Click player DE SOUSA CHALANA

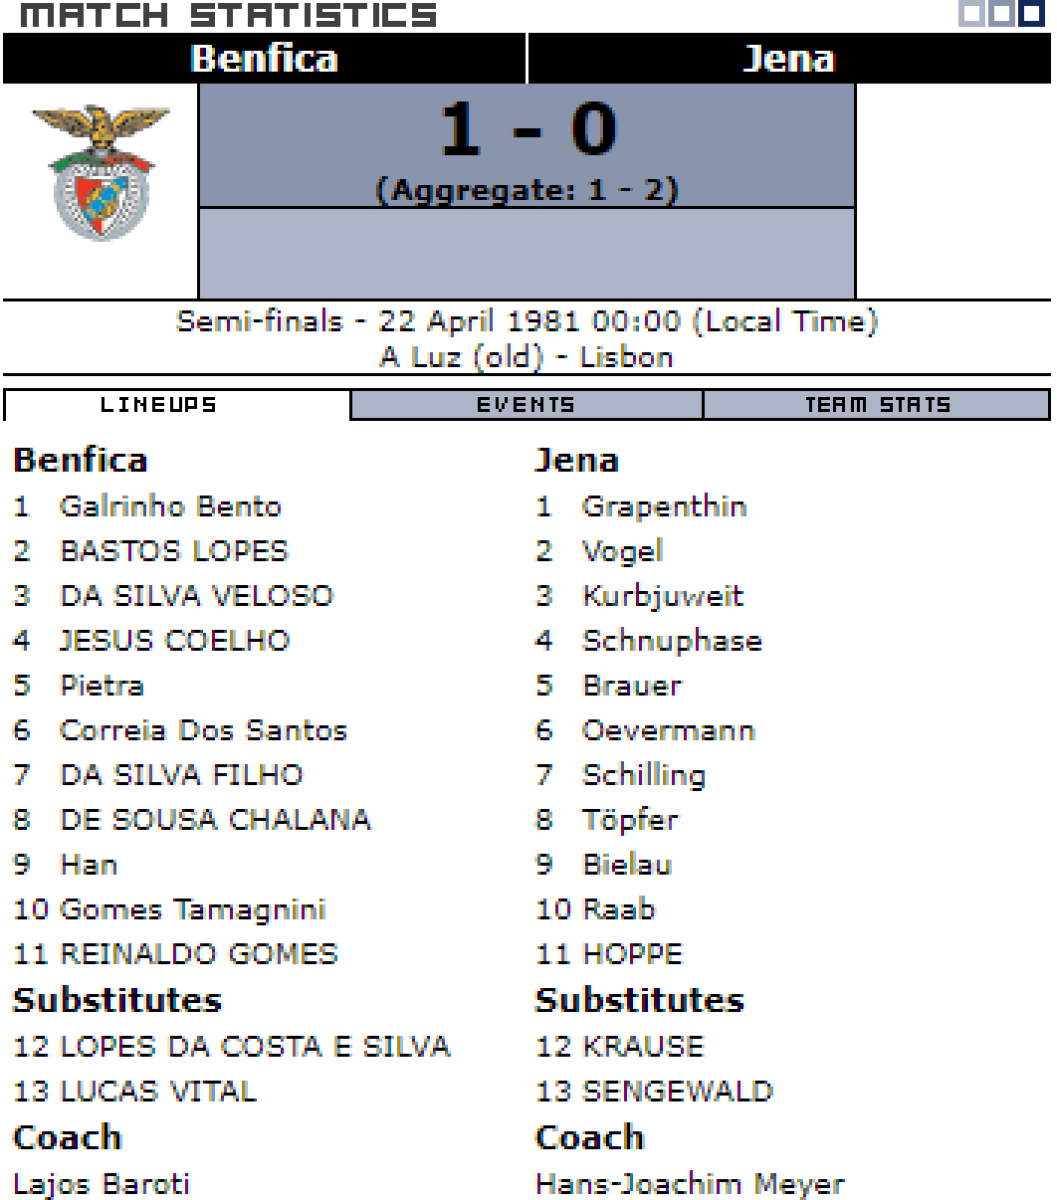[x=215, y=819]
